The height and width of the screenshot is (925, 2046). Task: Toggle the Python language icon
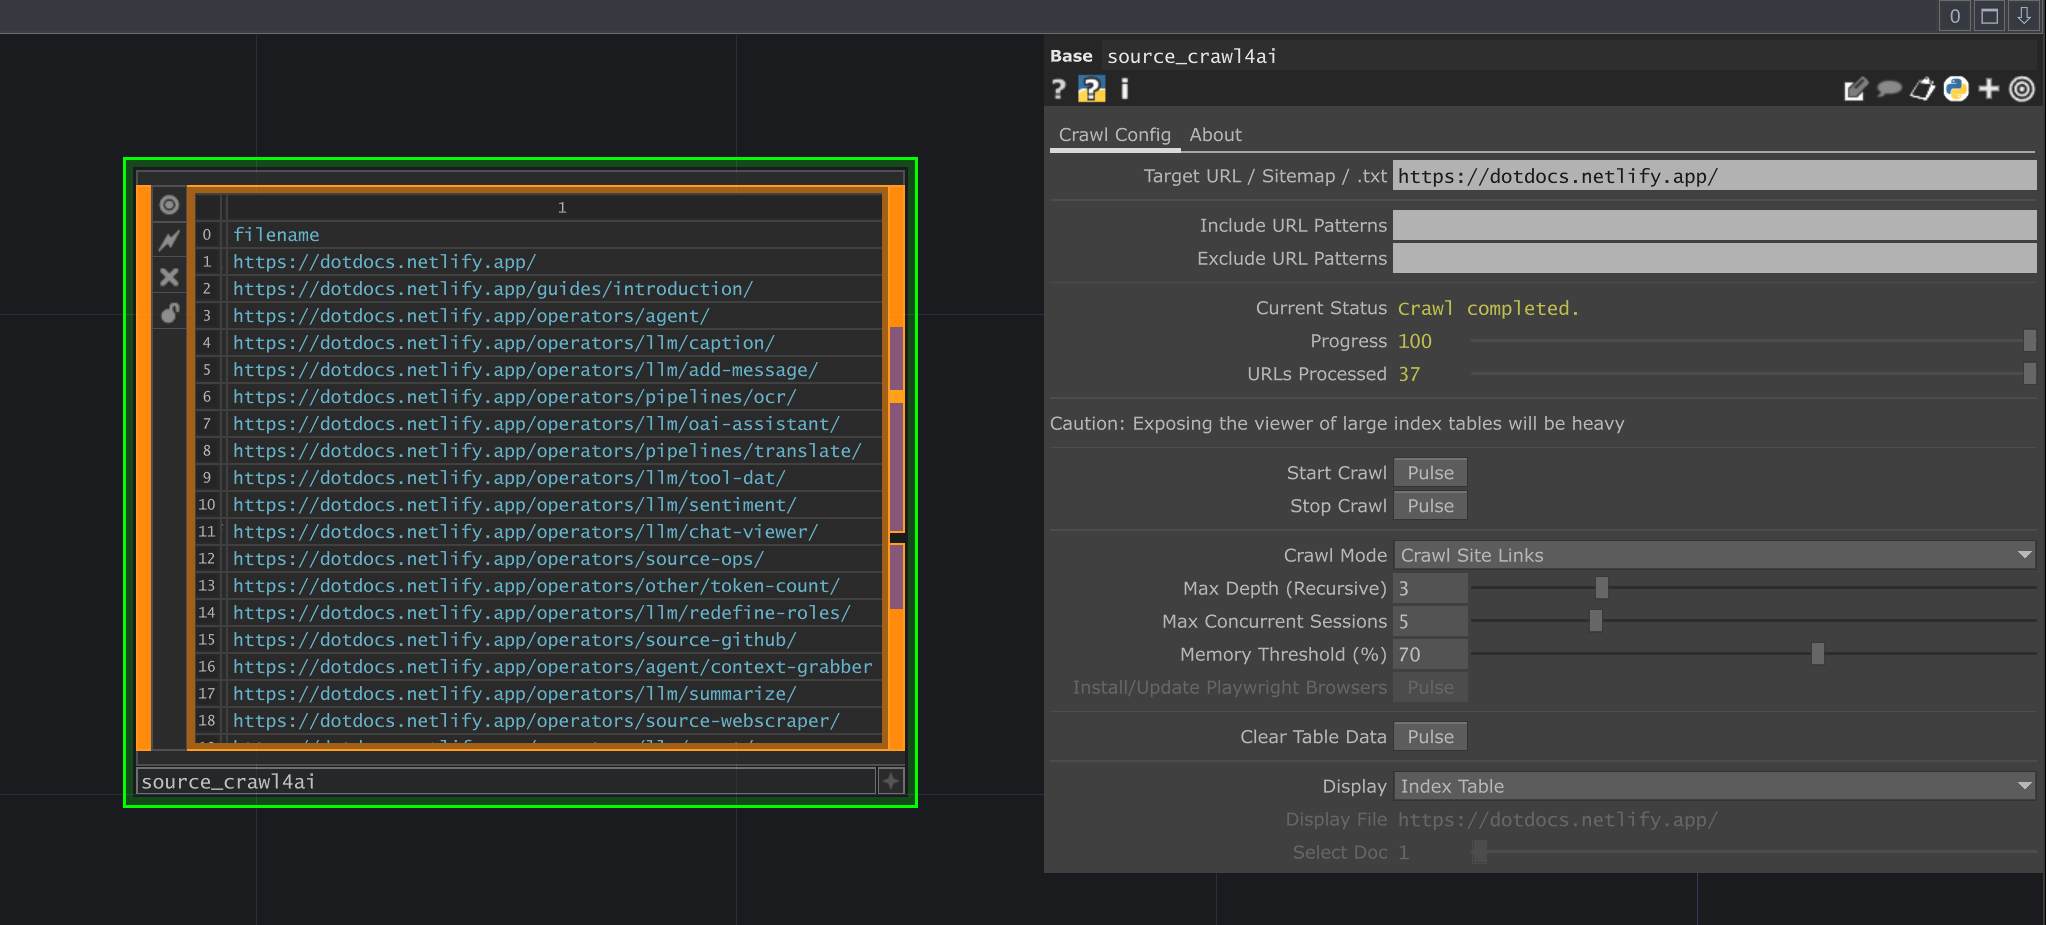[x=1955, y=89]
